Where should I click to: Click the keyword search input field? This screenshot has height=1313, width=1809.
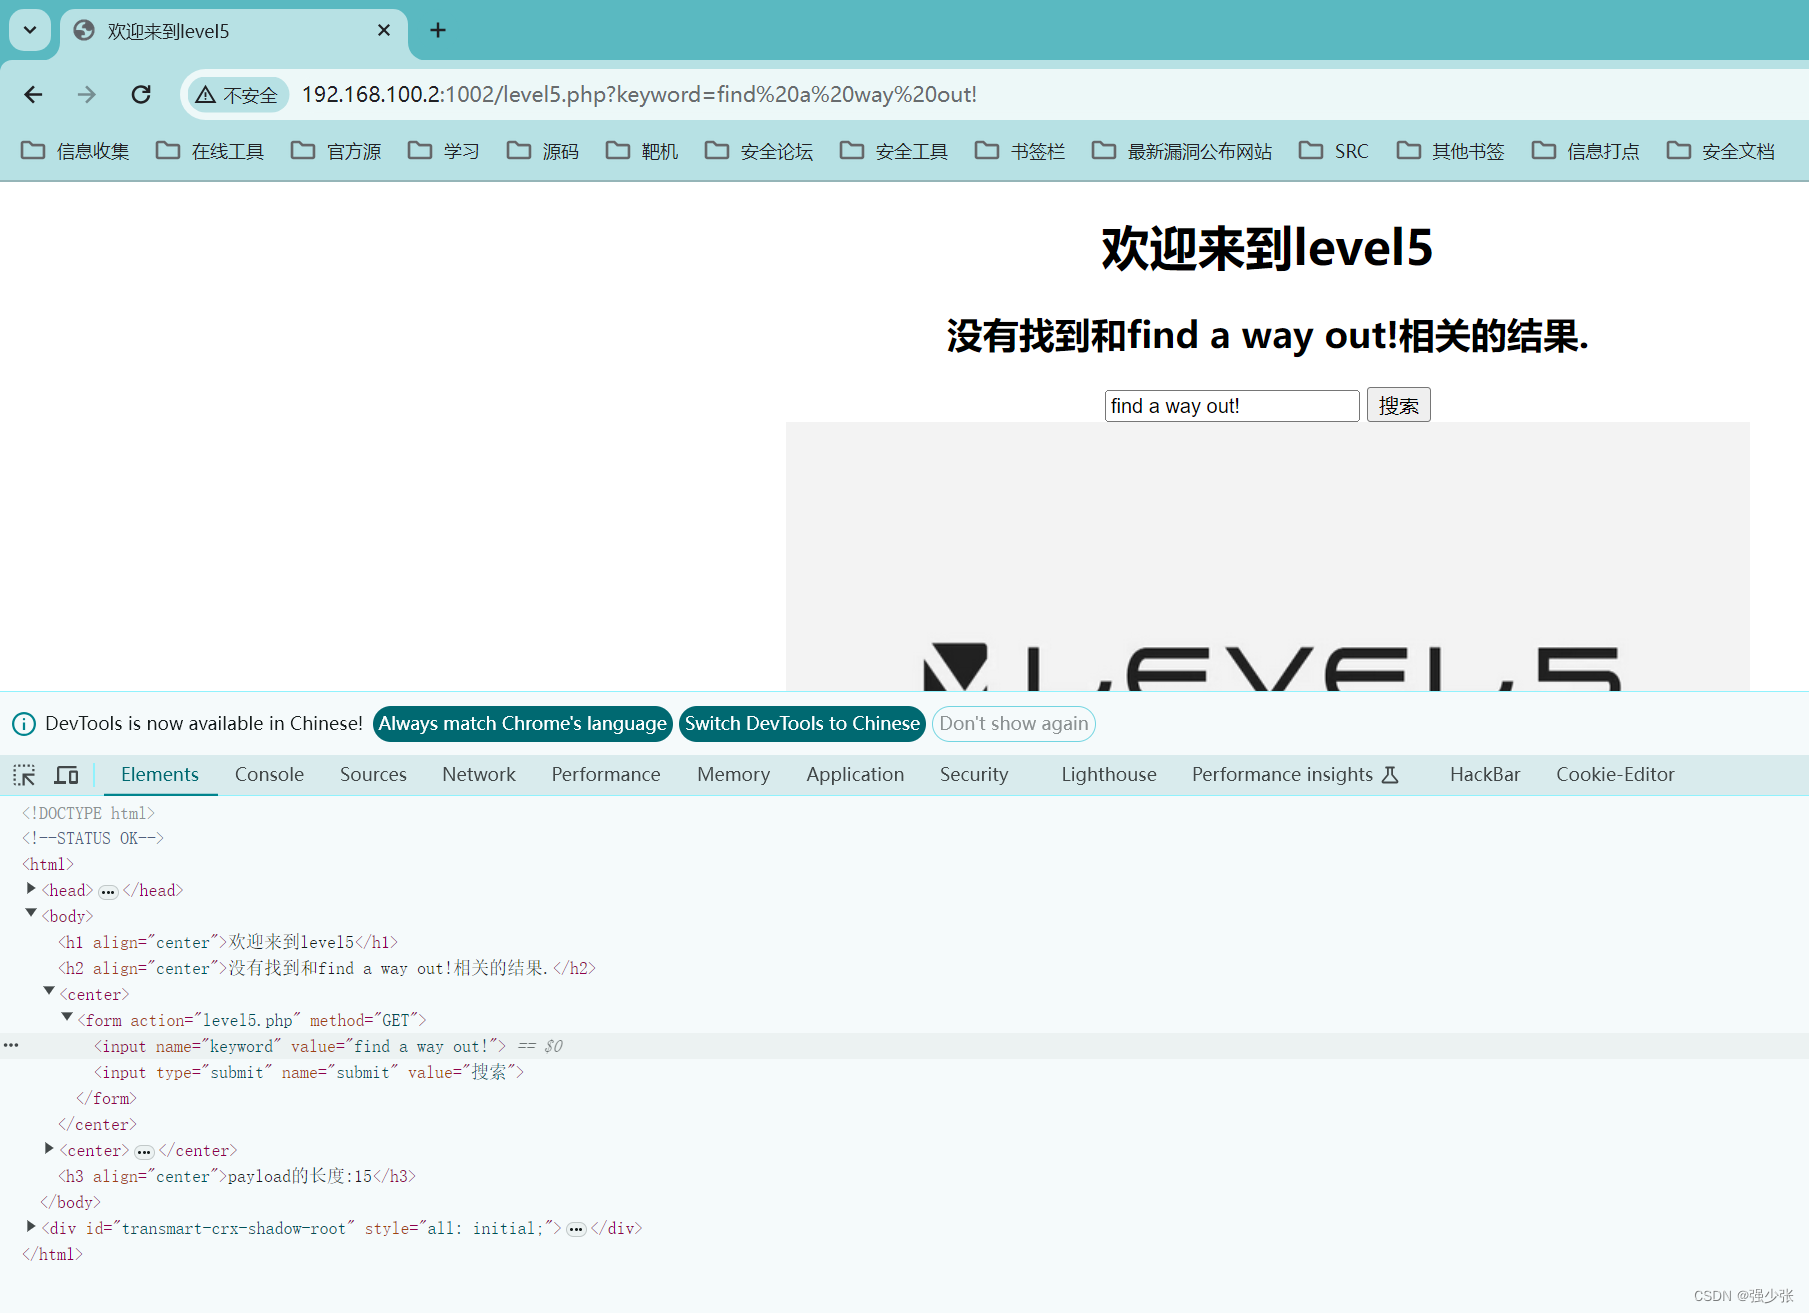(1232, 406)
